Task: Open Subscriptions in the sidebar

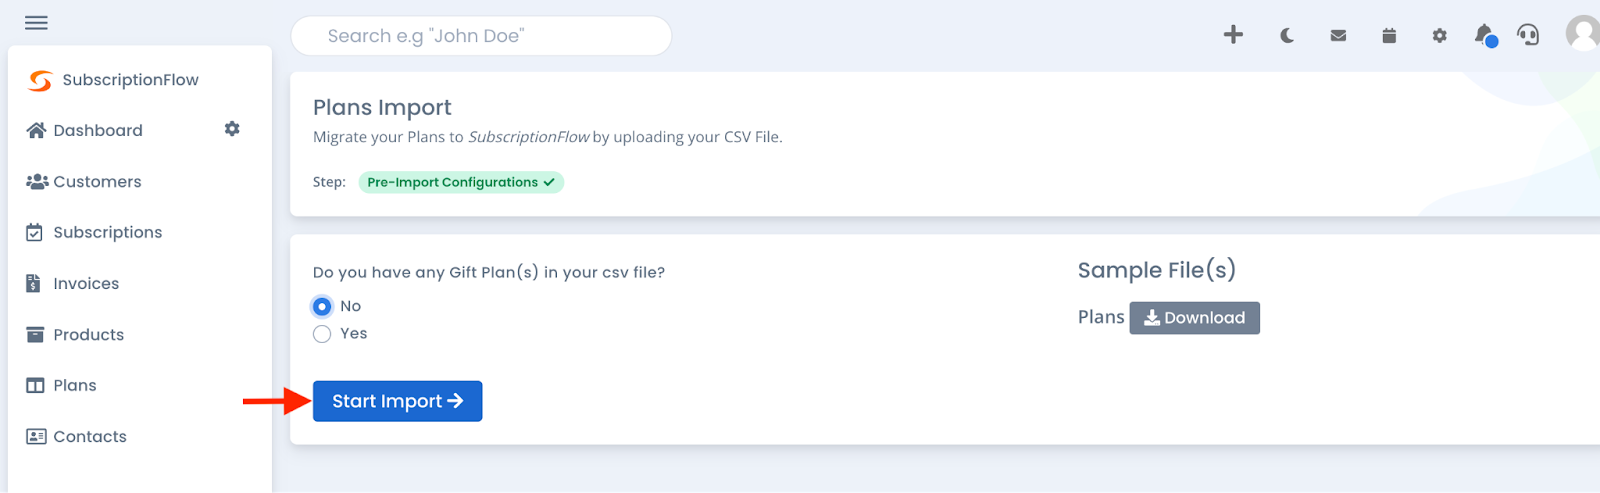Action: coord(94,232)
